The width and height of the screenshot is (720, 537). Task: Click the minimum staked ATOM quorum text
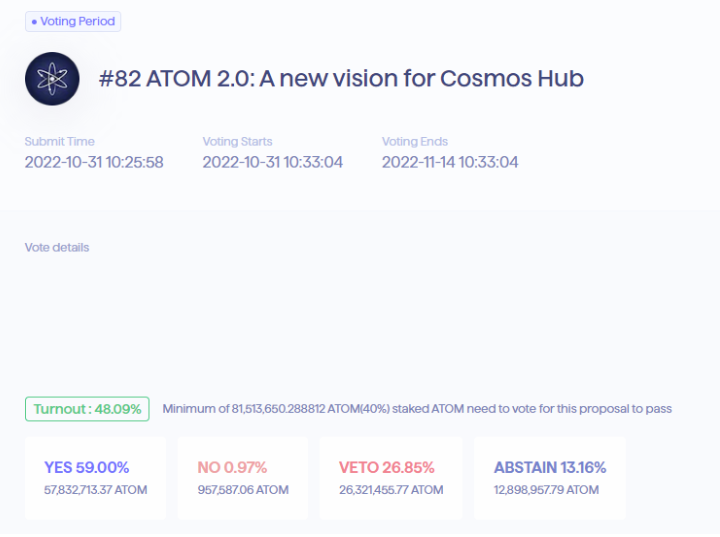[x=417, y=409]
